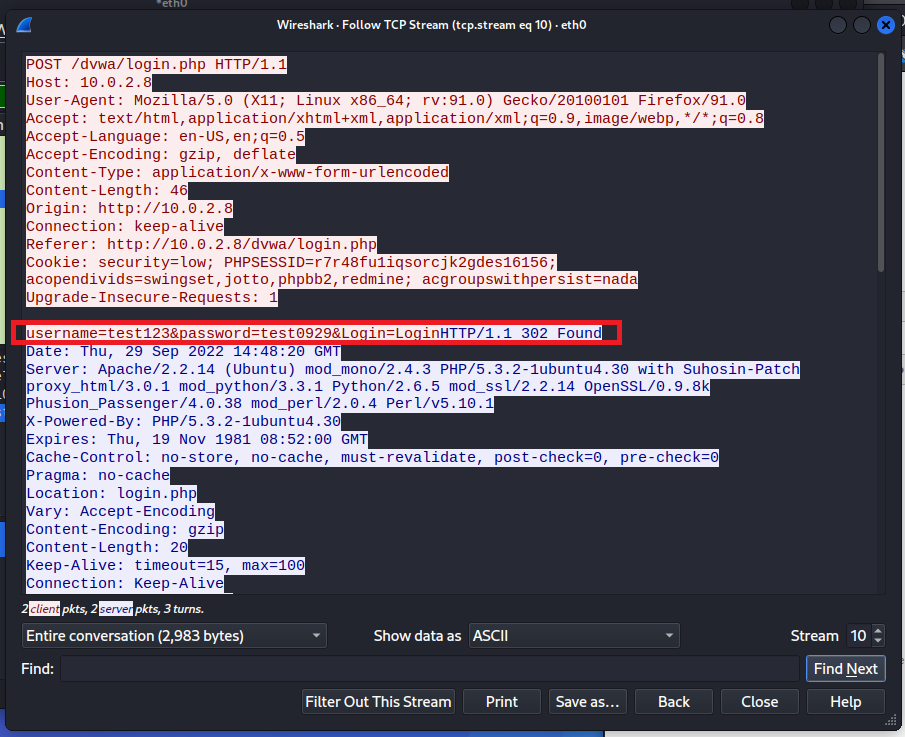The image size is (905, 737).
Task: Open the Show data as ASCII dropdown
Action: (x=574, y=636)
